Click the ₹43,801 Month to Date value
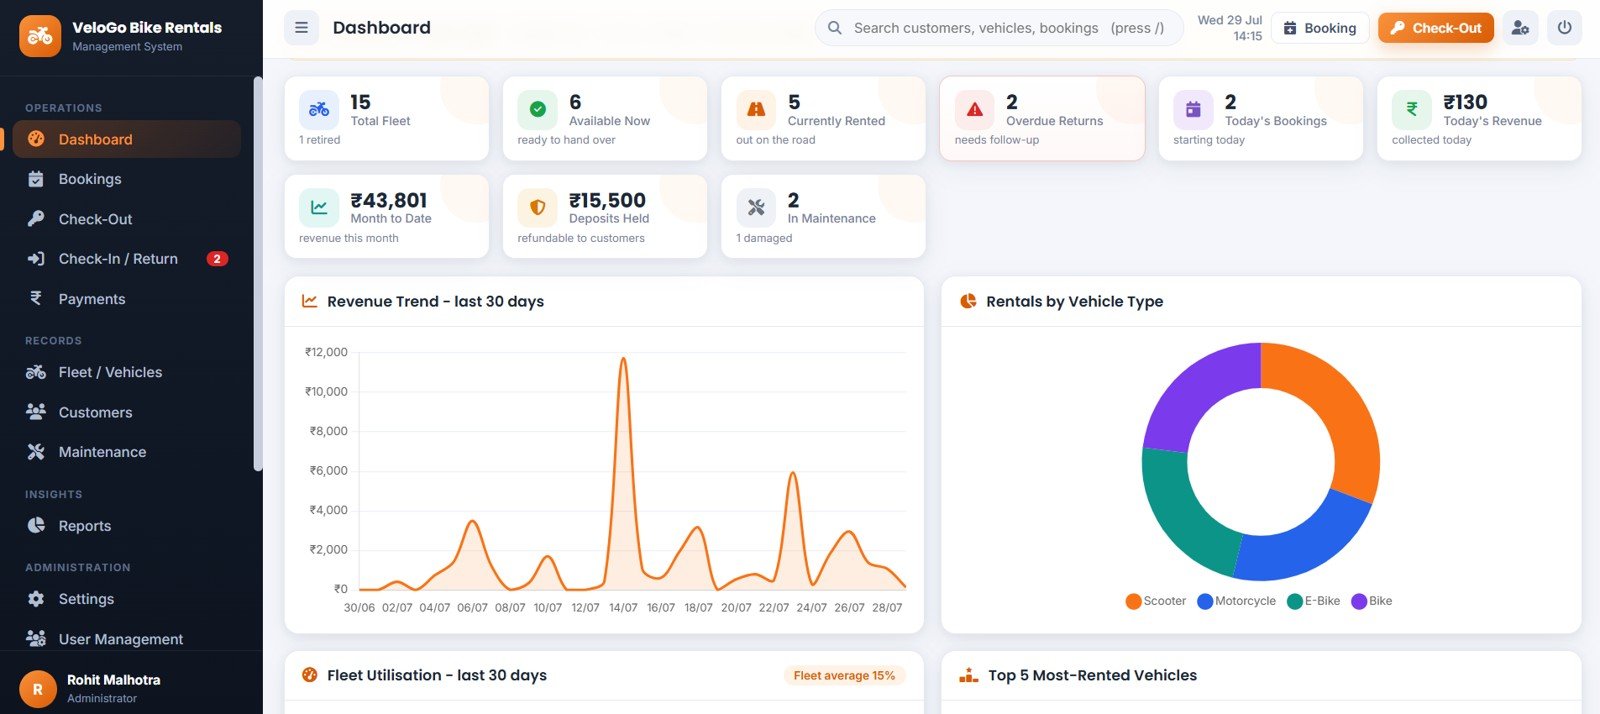The image size is (1600, 714). tap(389, 200)
